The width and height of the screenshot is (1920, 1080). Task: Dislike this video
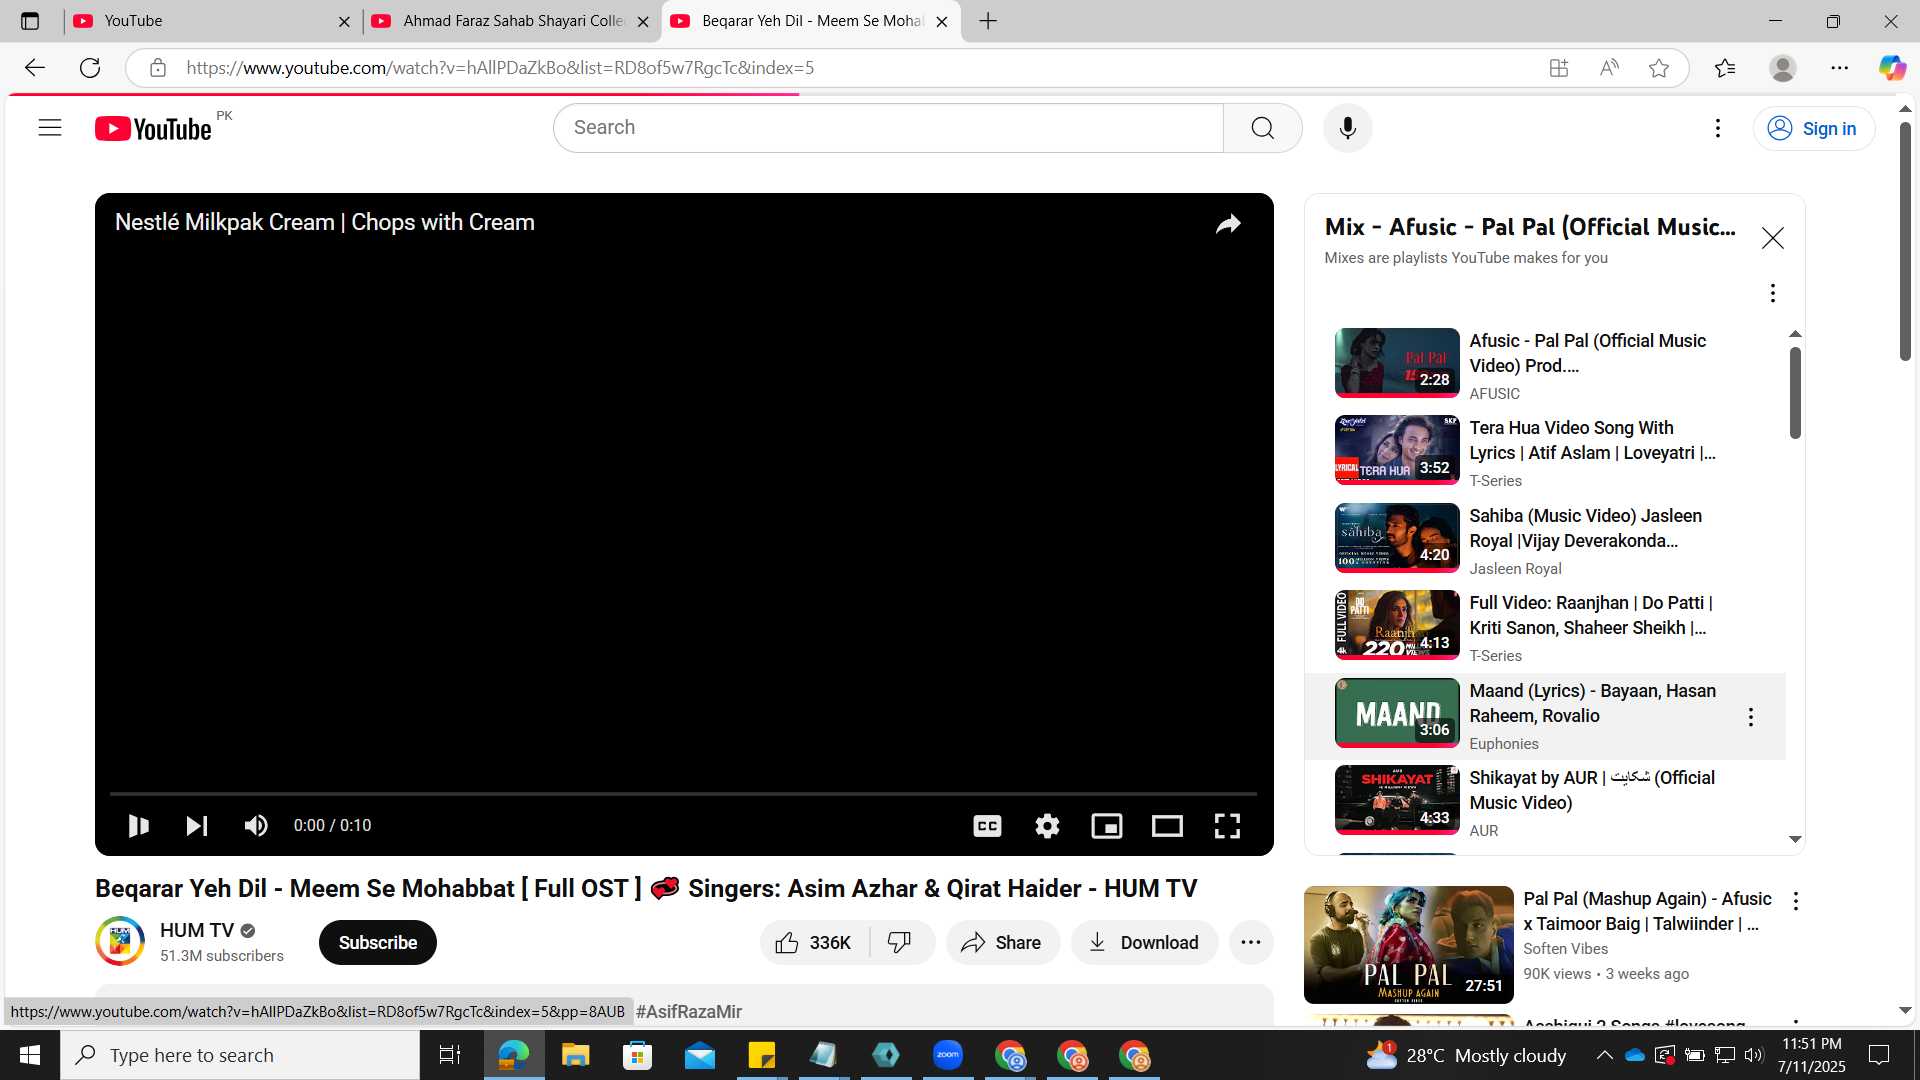900,943
